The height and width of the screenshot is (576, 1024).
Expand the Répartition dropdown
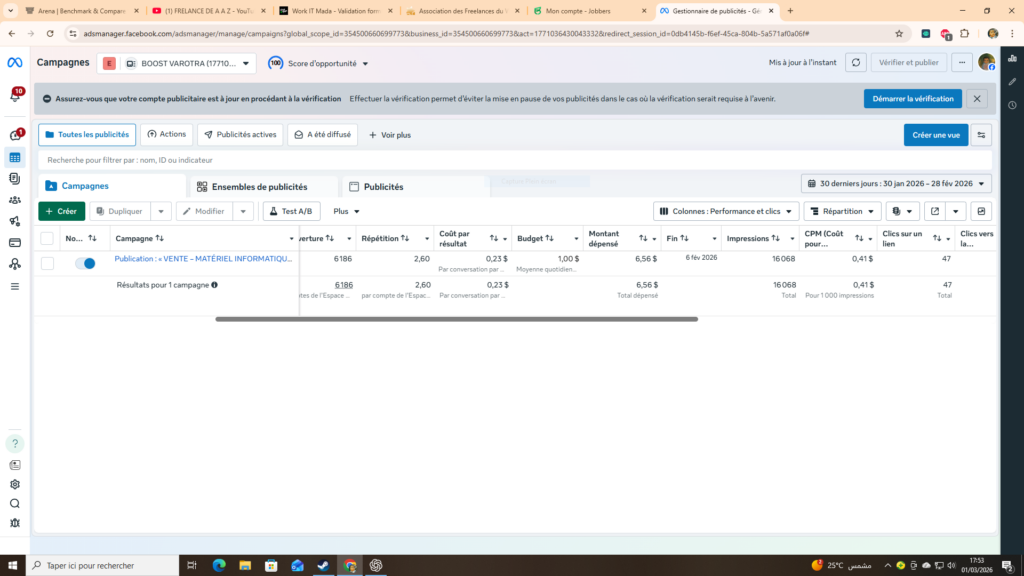pyautogui.click(x=842, y=211)
